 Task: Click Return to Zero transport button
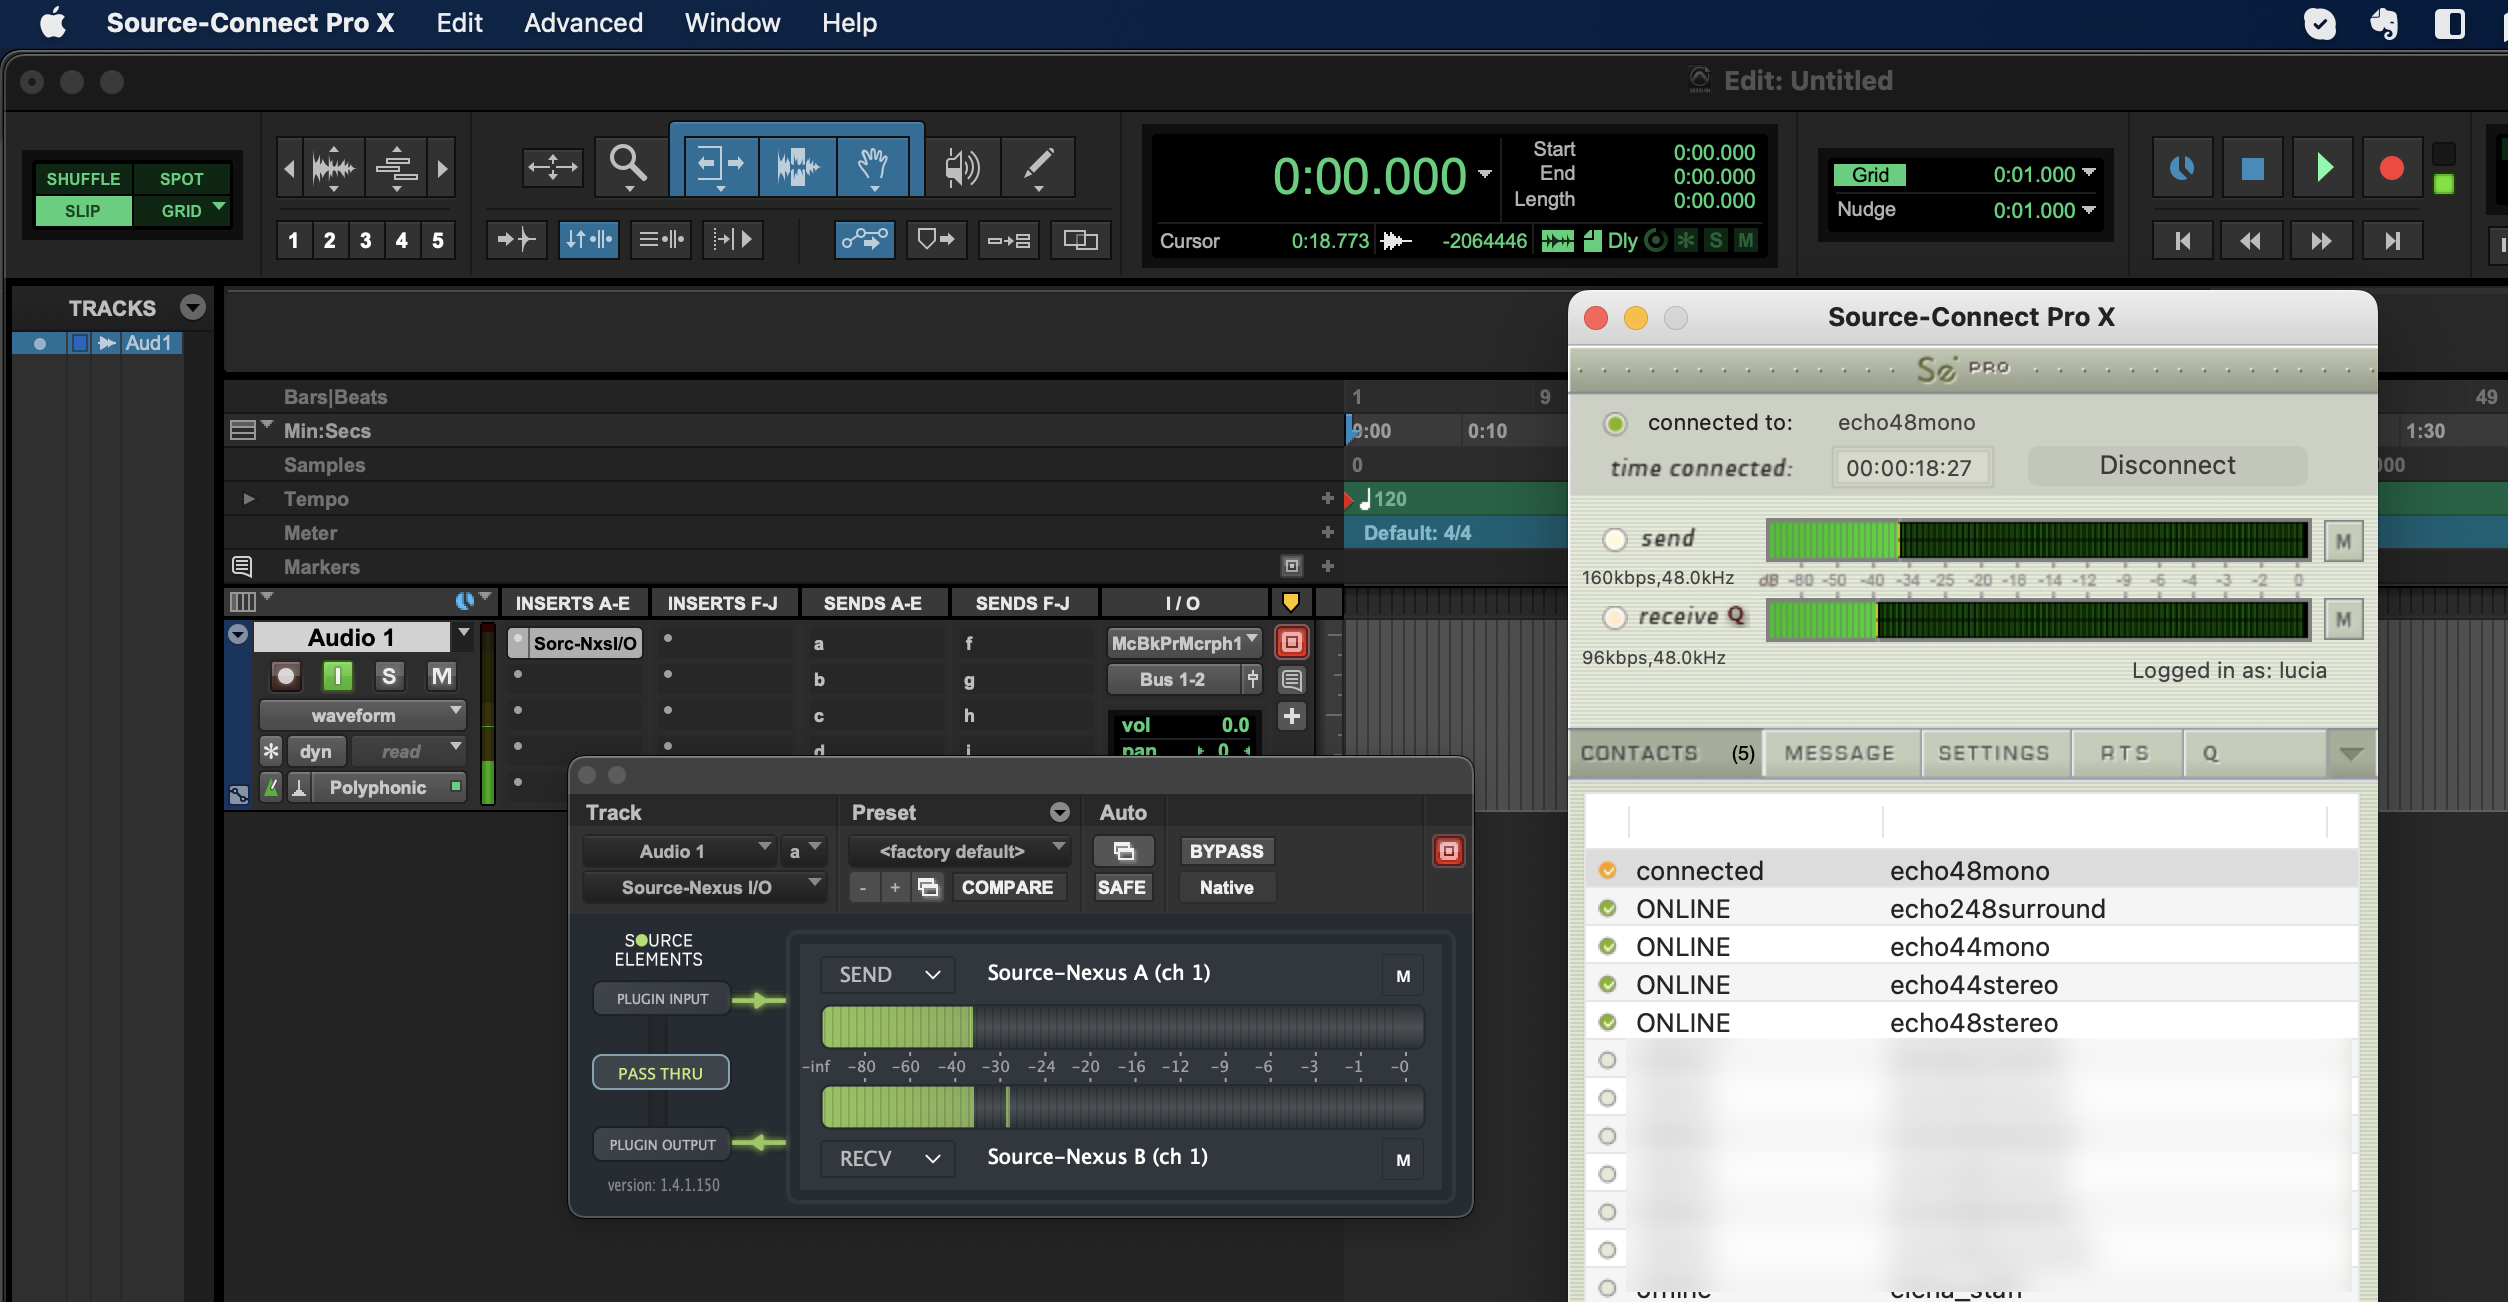(x=2182, y=240)
